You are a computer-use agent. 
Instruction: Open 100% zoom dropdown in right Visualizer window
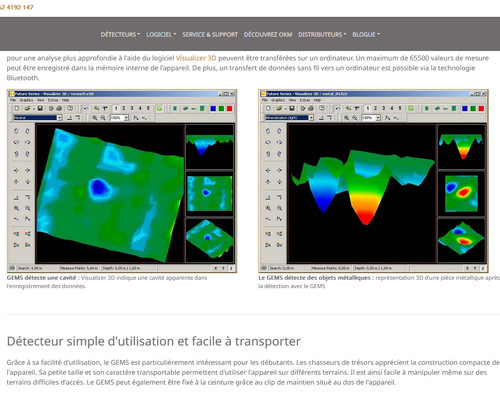(371, 118)
